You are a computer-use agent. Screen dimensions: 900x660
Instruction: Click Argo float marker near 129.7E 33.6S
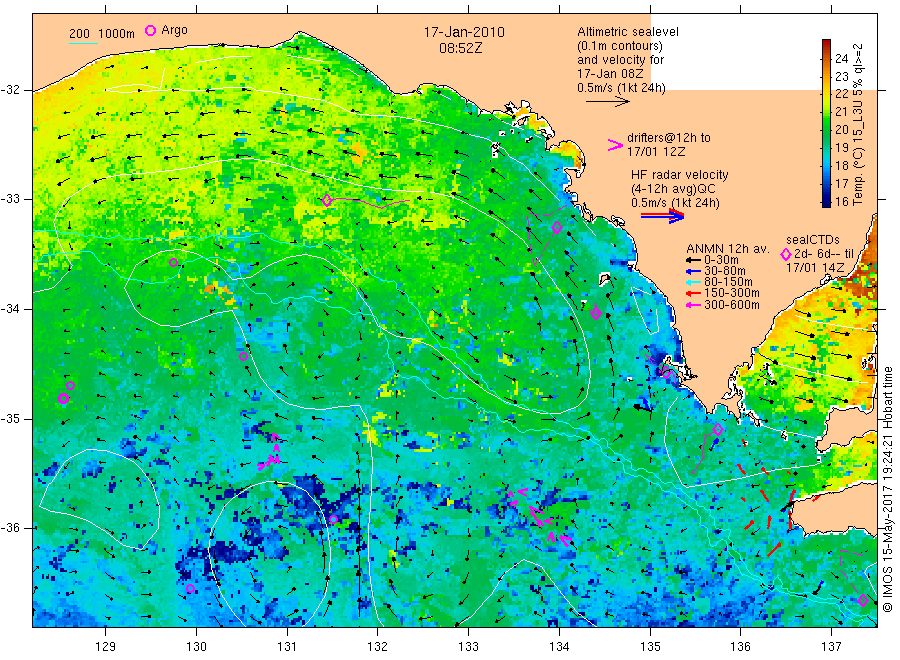click(173, 263)
